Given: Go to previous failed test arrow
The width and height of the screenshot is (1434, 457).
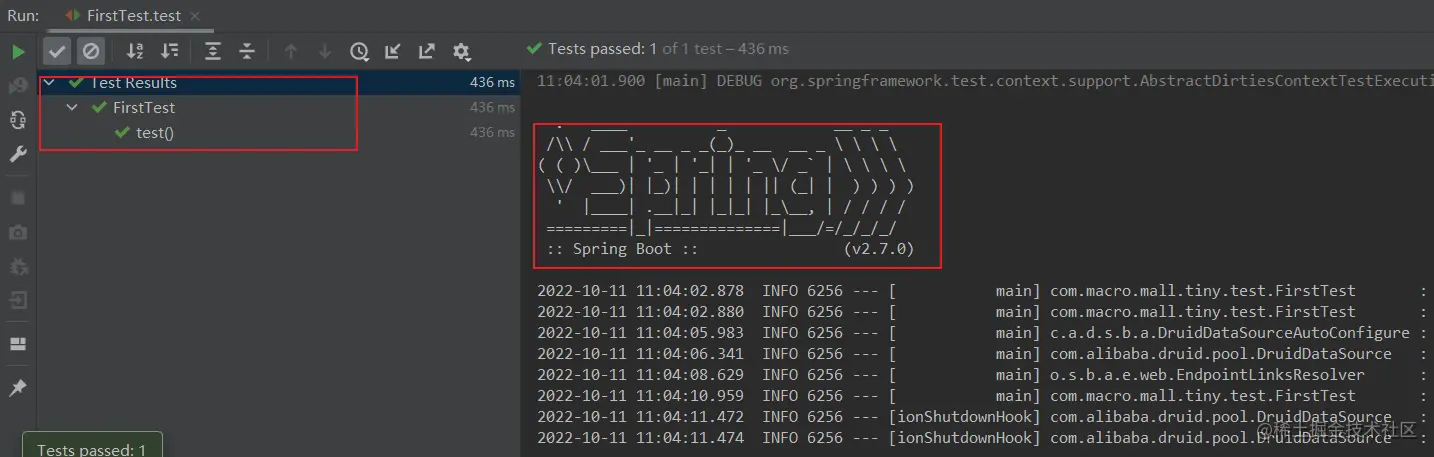Looking at the screenshot, I should [x=291, y=51].
